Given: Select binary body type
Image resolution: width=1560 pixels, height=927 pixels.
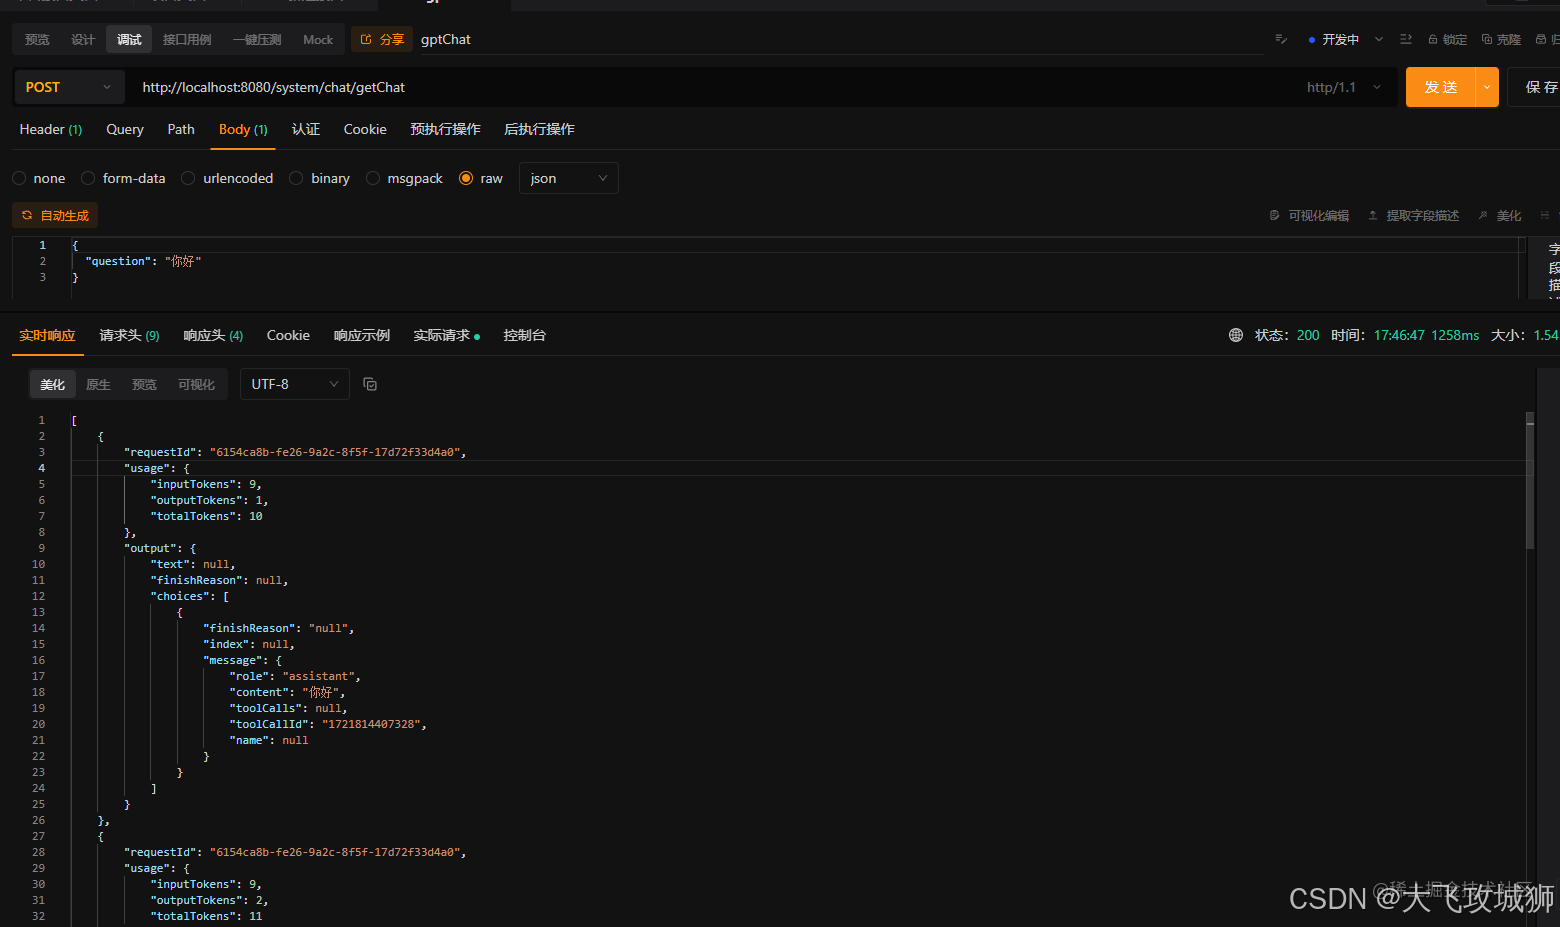Looking at the screenshot, I should pos(319,178).
